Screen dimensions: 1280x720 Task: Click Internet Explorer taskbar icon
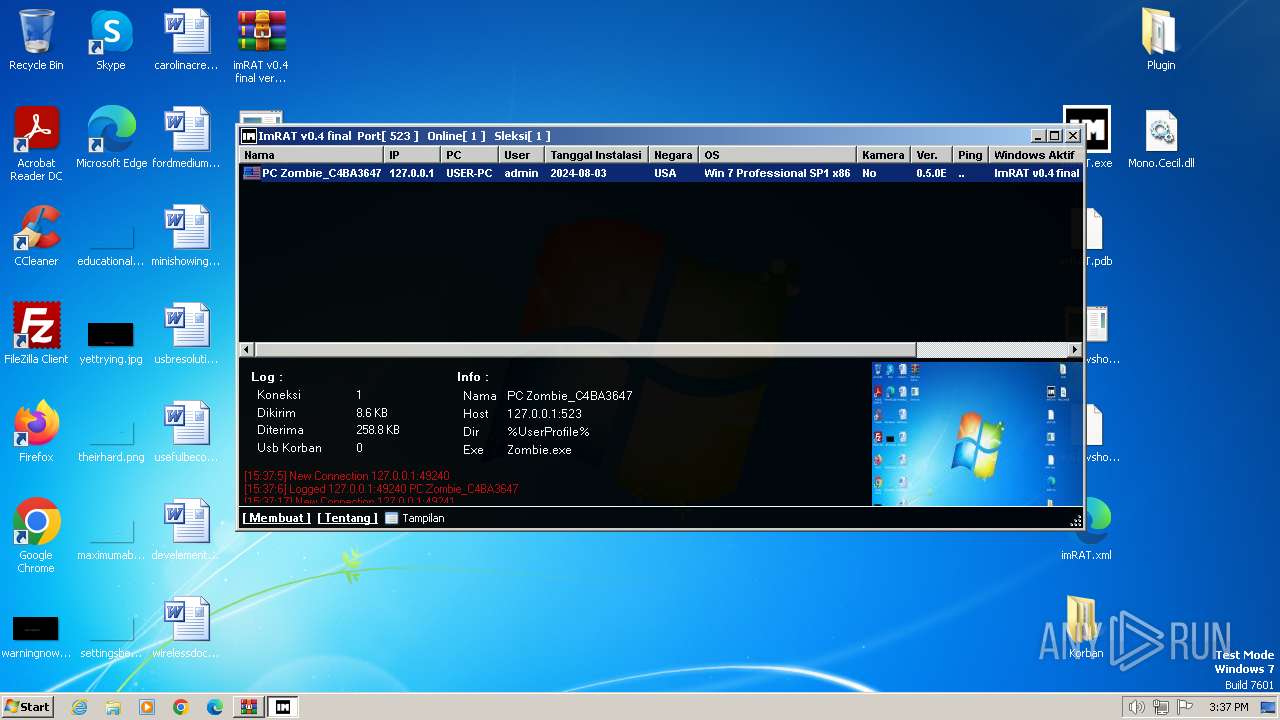[79, 707]
